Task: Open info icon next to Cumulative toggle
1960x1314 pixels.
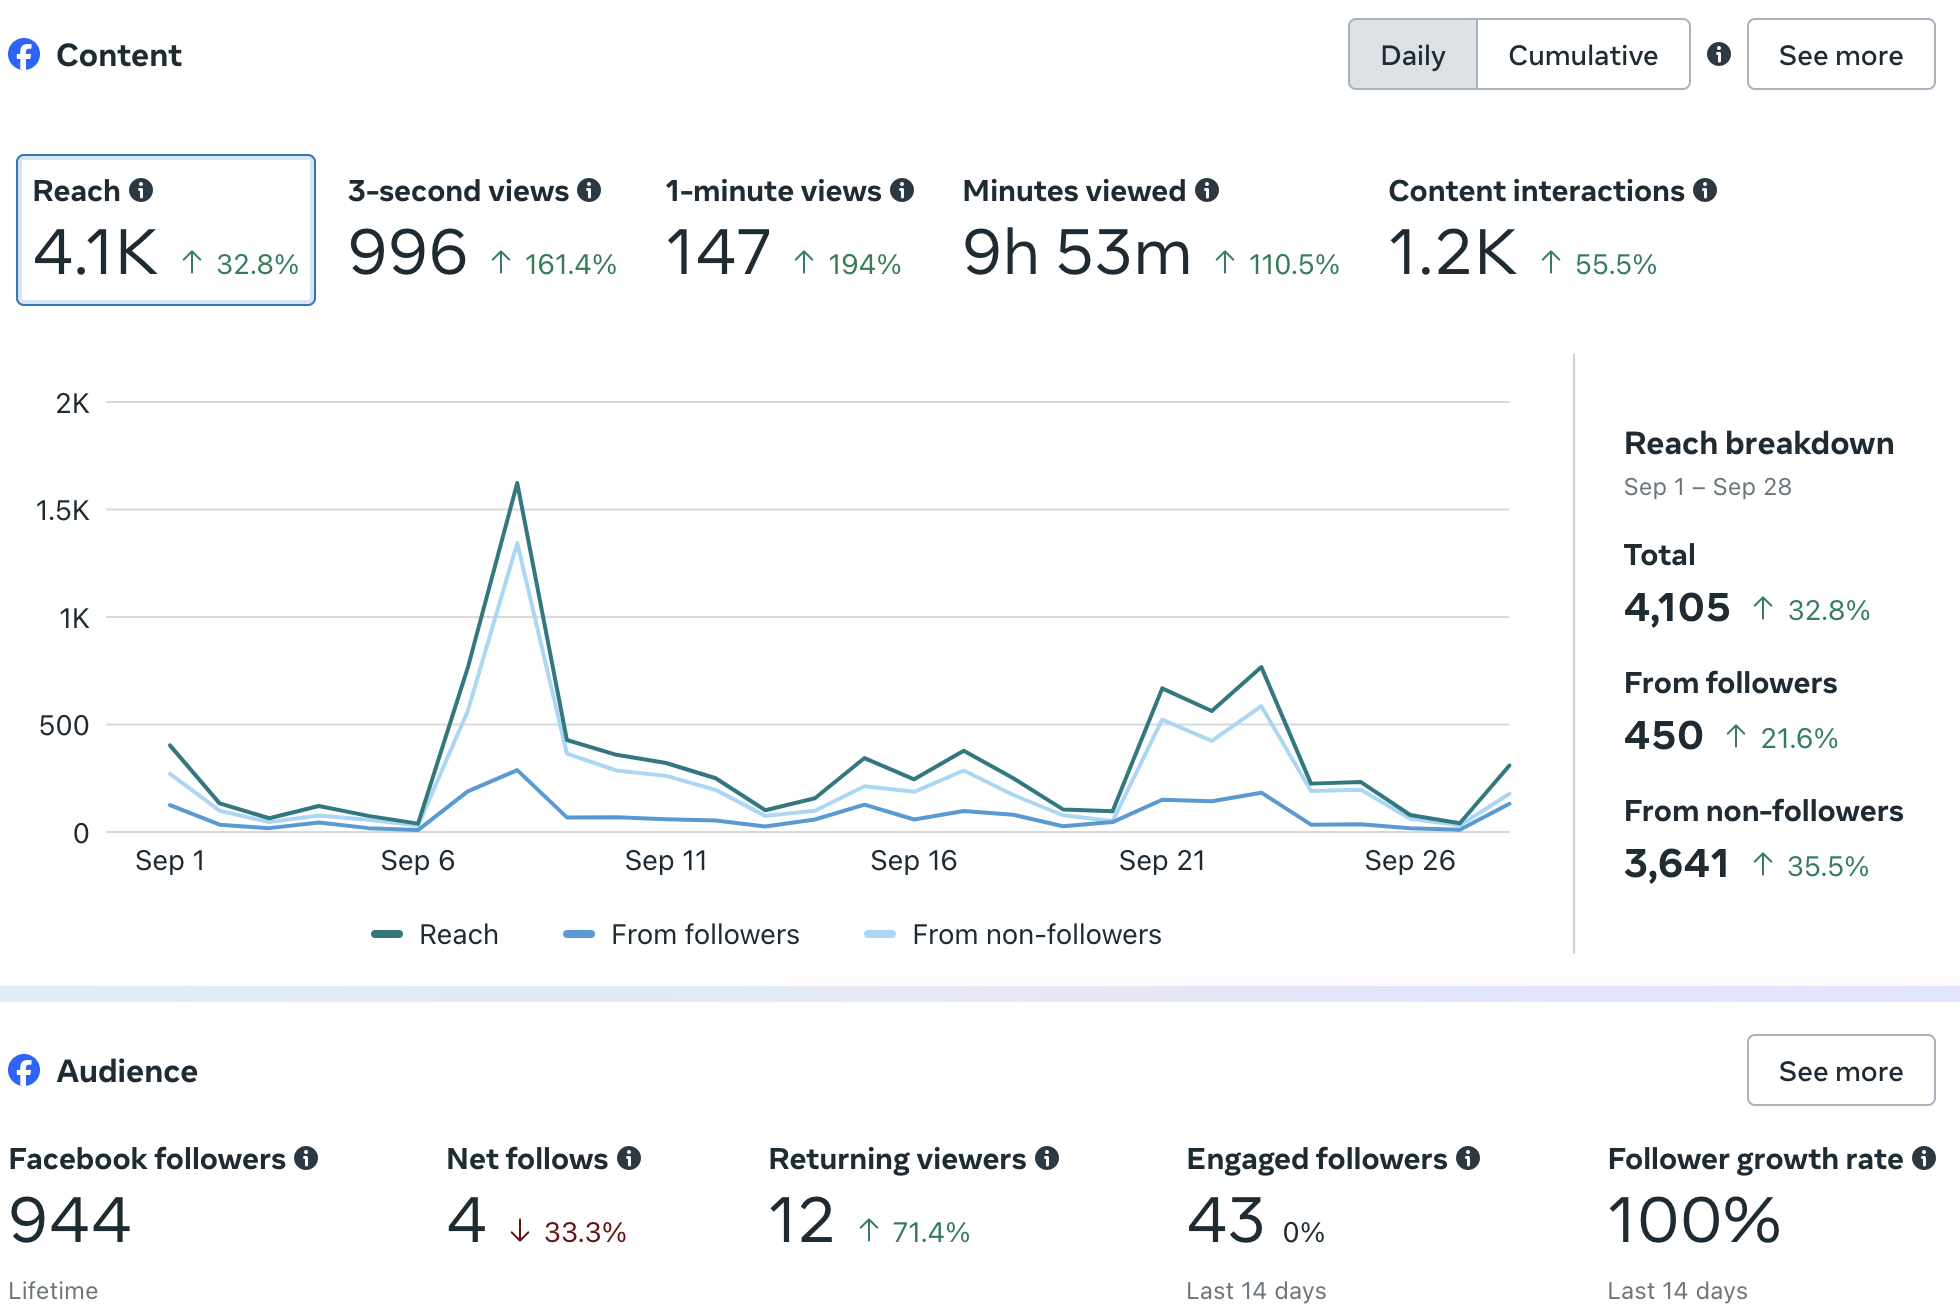Action: coord(1719,54)
